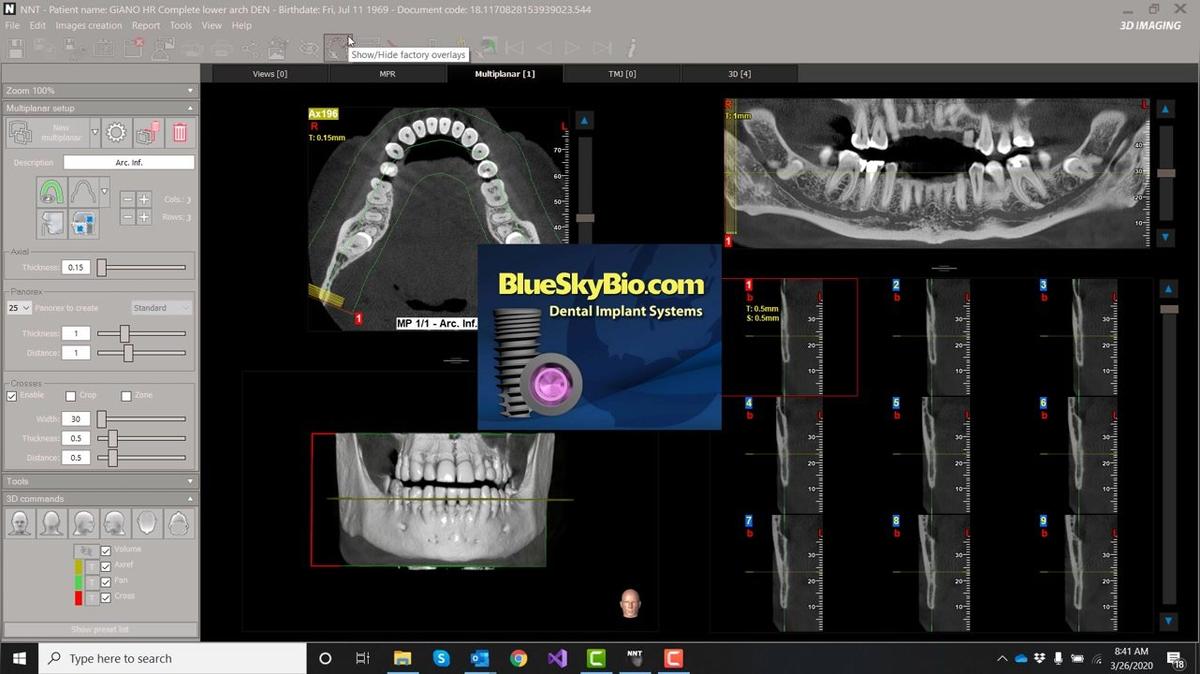Click the Show/Hide factory overlays toolbar icon
The height and width of the screenshot is (674, 1200).
(337, 47)
